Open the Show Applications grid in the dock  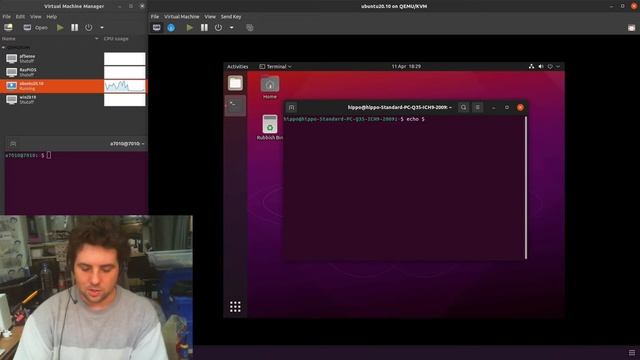235,307
